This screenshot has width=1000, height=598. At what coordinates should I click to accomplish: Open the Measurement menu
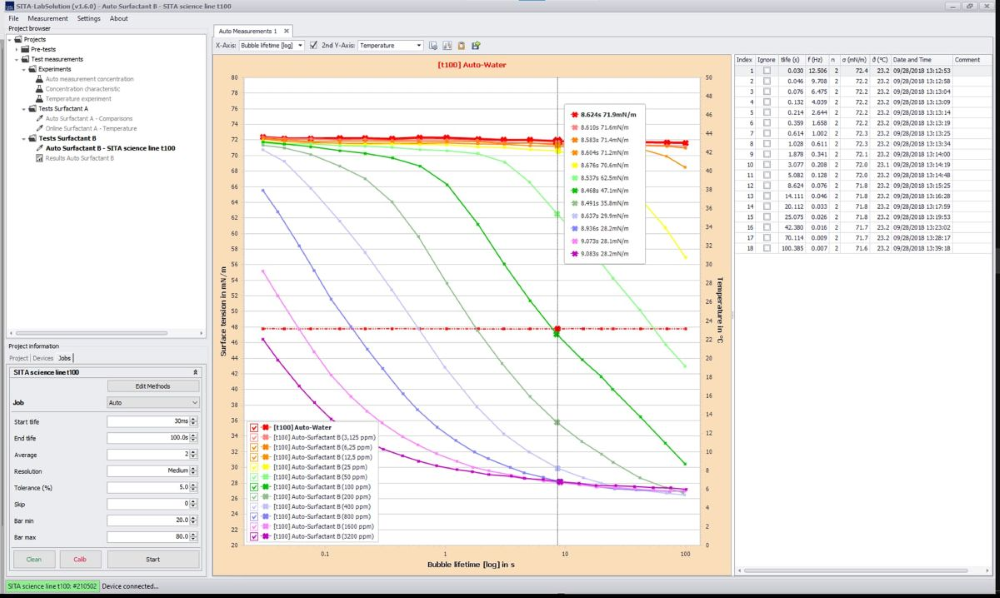(x=48, y=18)
